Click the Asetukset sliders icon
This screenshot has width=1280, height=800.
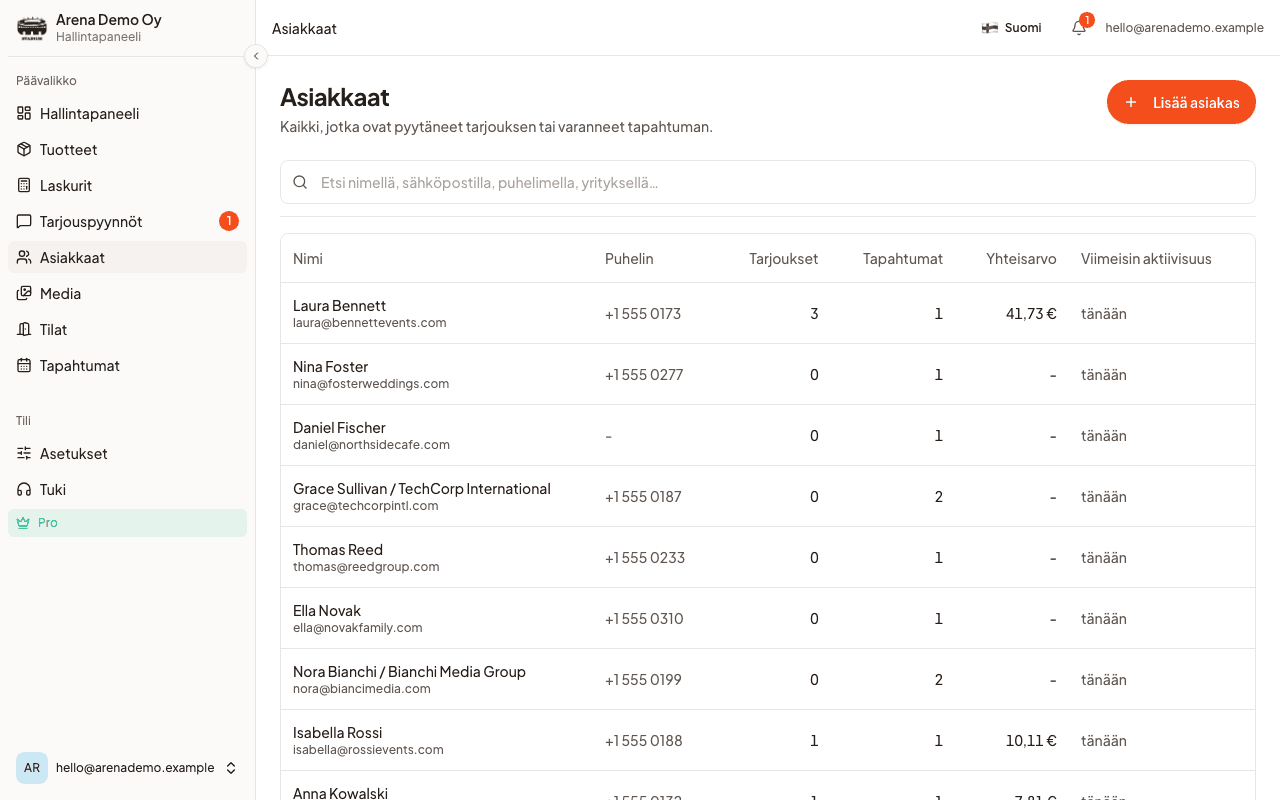click(24, 454)
